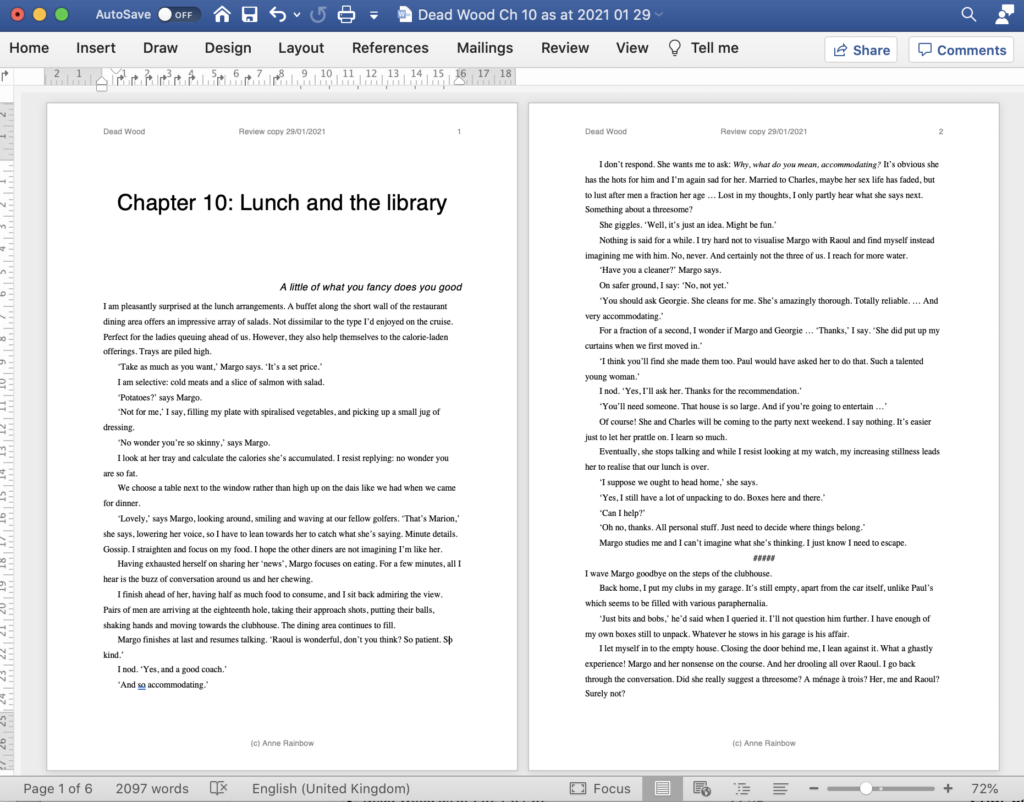1024x802 pixels.
Task: Enable Focus mode
Action: coord(599,789)
